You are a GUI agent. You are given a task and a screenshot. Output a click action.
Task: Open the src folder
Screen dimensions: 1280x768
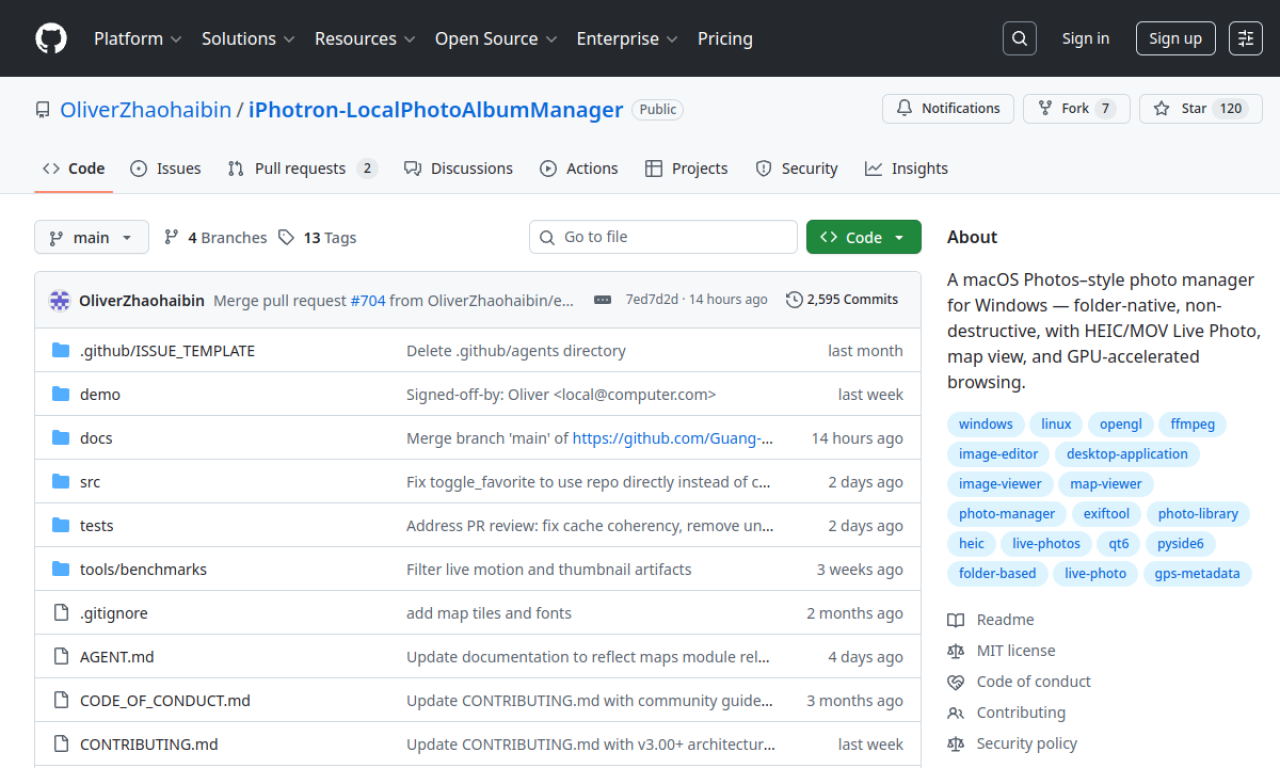click(90, 482)
